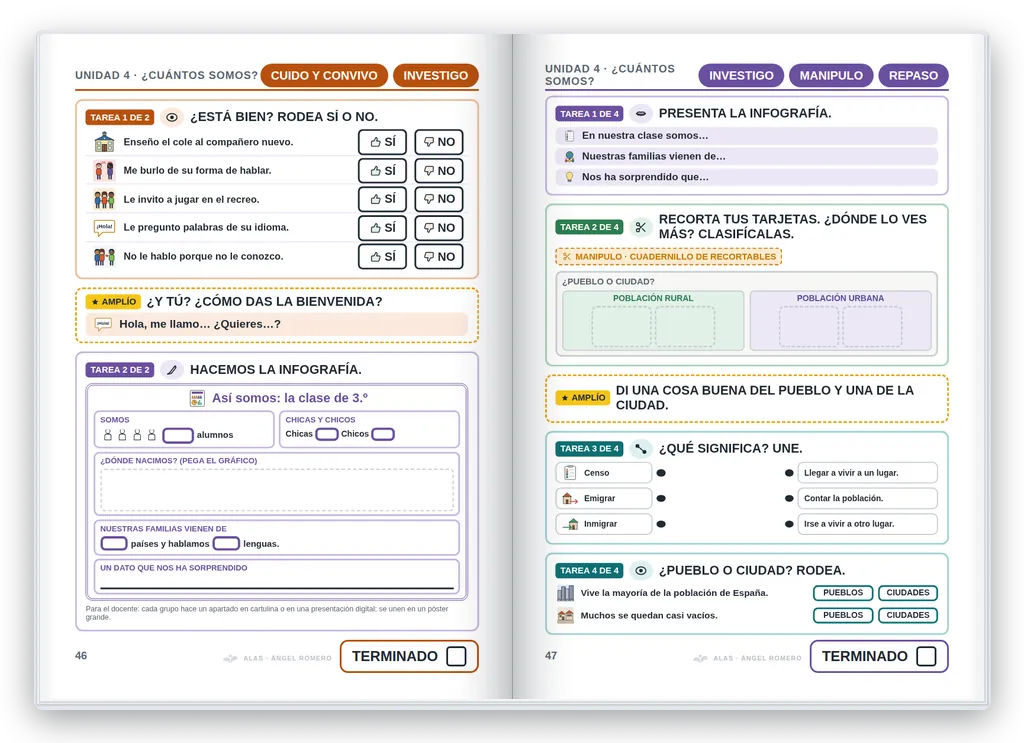The width and height of the screenshot is (1024, 743).
Task: Click the answer box before "lenguas"
Action: click(x=226, y=543)
